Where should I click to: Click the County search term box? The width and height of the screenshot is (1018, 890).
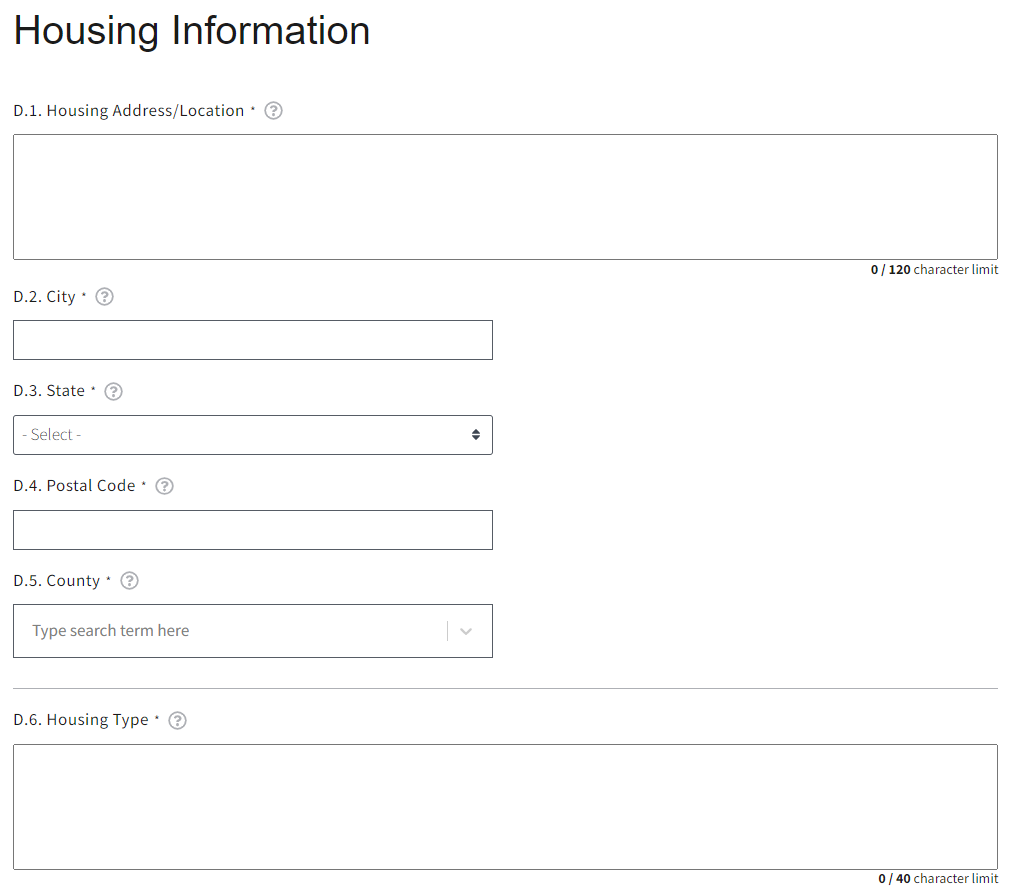click(230, 631)
